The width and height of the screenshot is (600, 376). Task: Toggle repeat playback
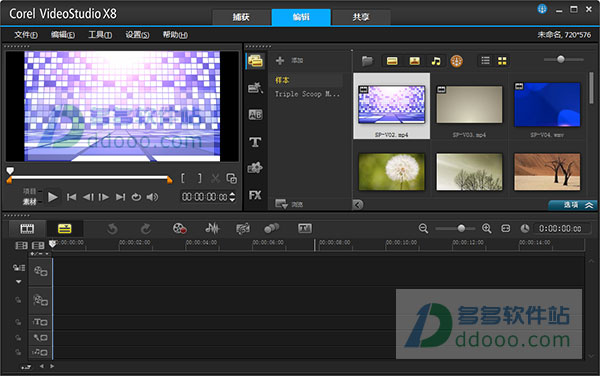(x=136, y=197)
